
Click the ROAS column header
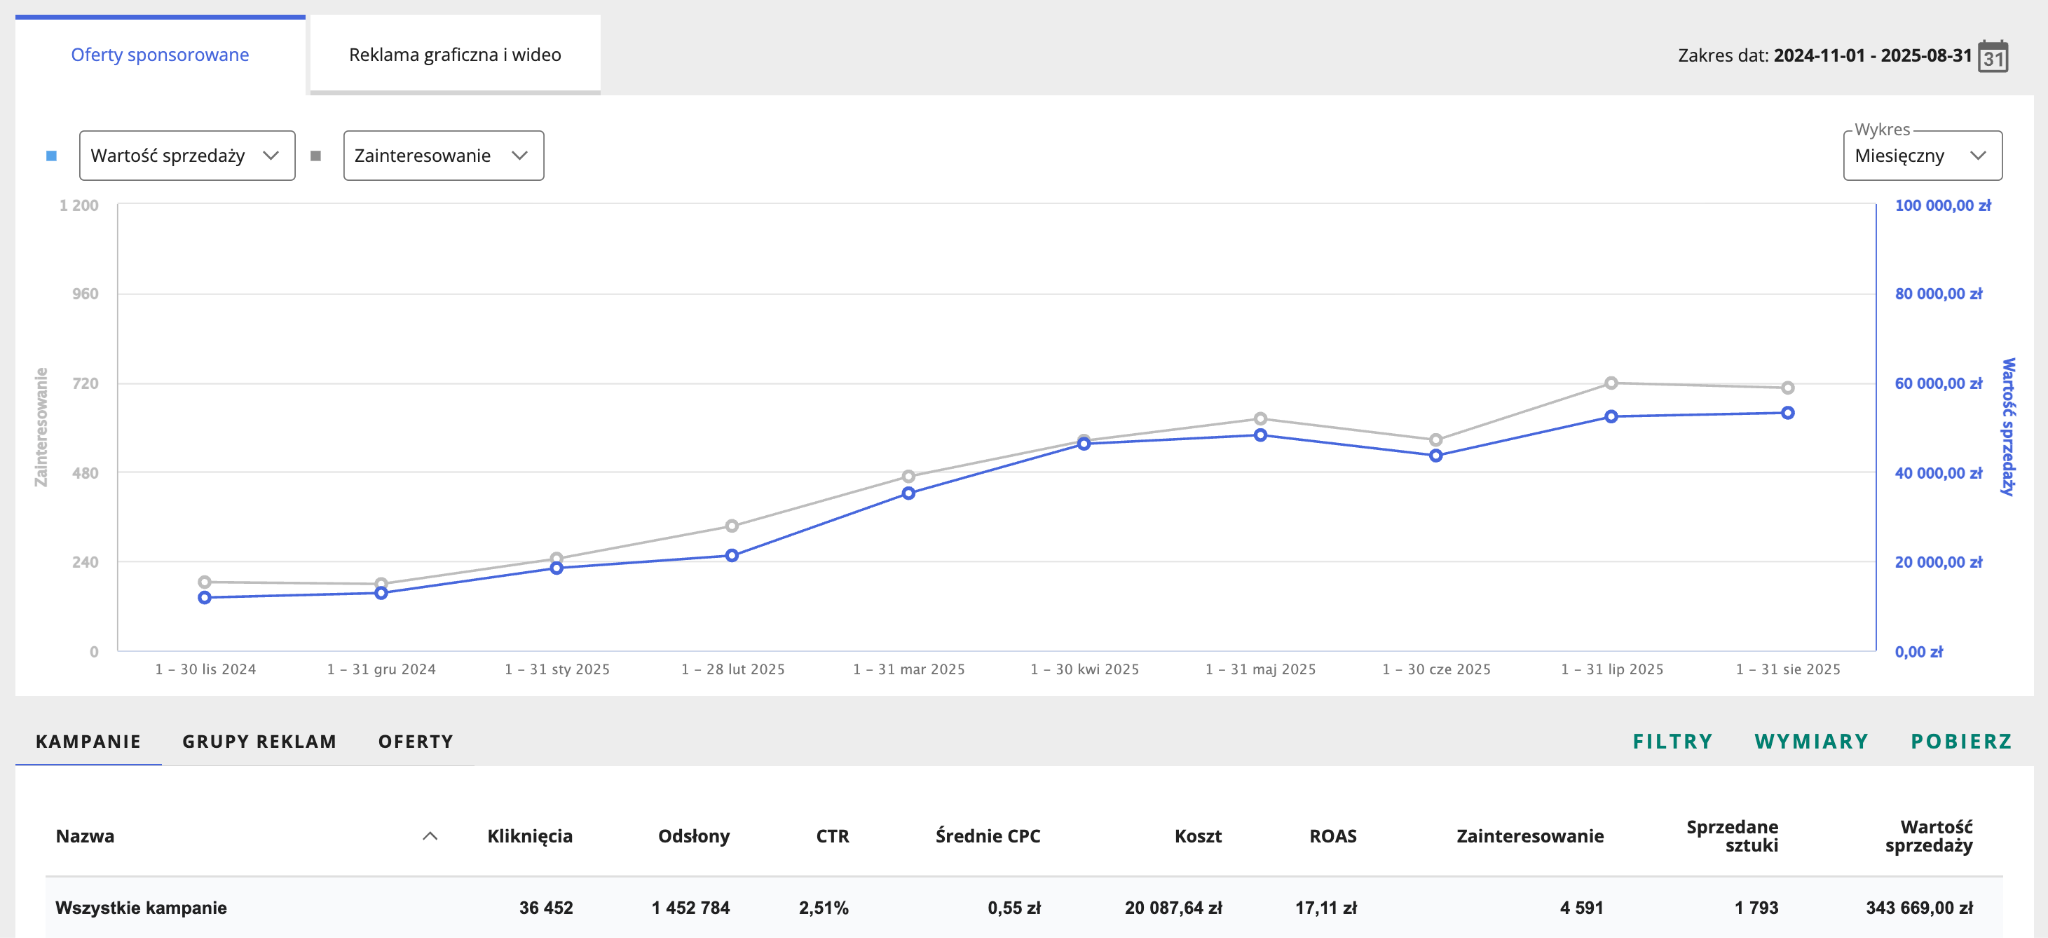coord(1333,836)
